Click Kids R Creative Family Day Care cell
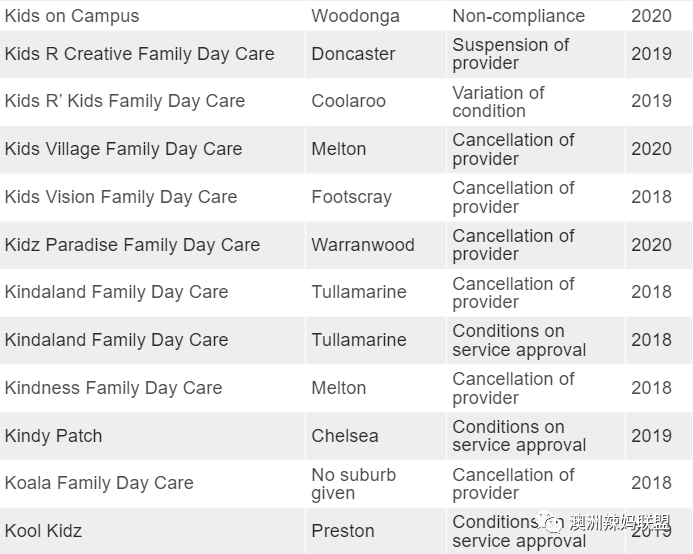 [x=140, y=54]
